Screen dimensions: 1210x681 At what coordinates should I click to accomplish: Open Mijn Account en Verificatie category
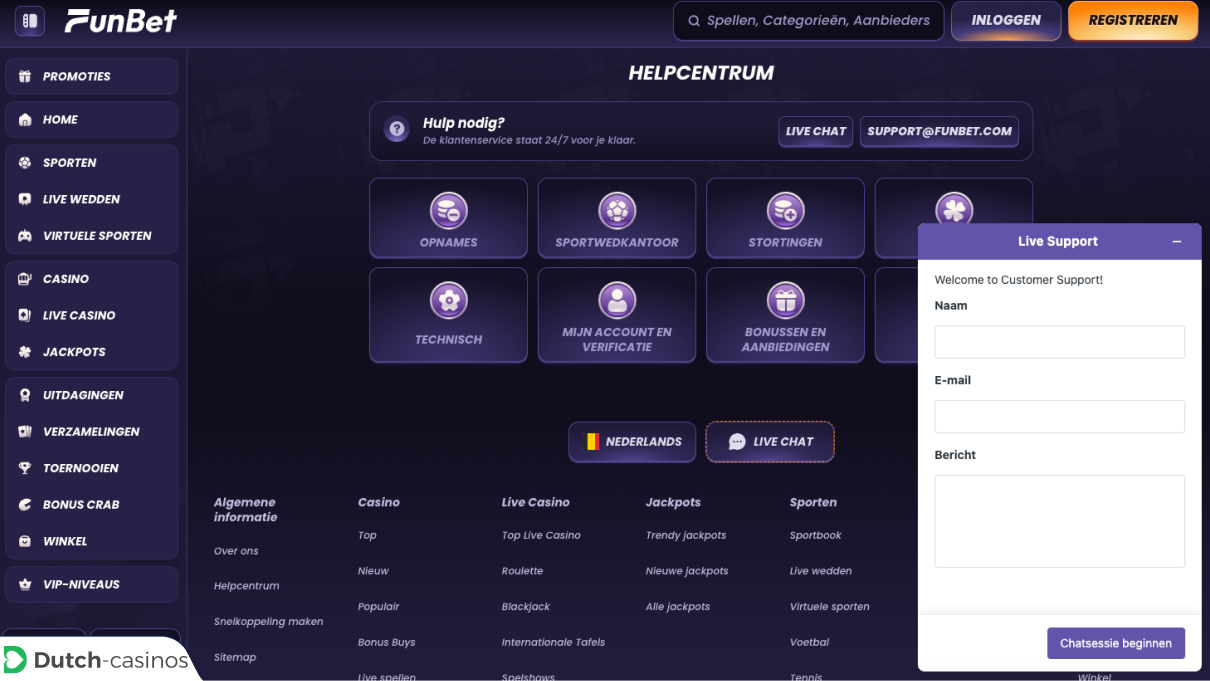point(617,315)
